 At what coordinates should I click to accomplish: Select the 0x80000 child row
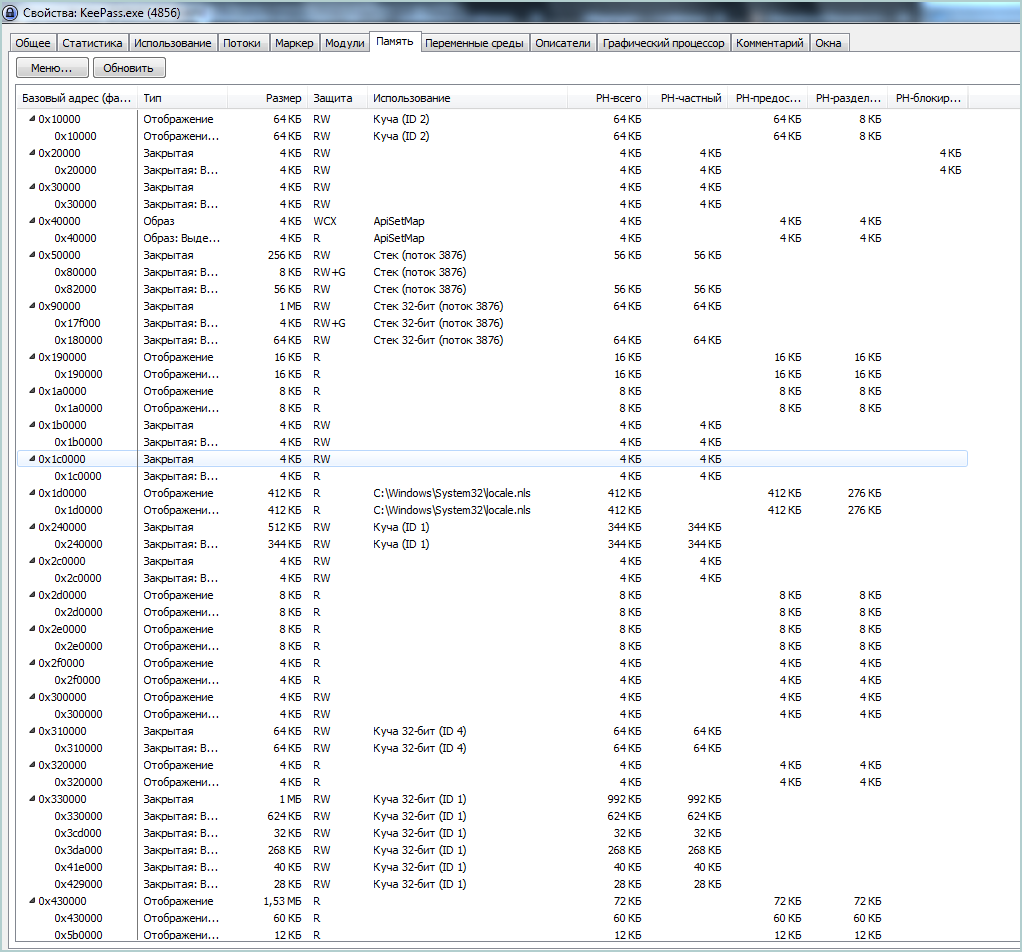tap(492, 272)
